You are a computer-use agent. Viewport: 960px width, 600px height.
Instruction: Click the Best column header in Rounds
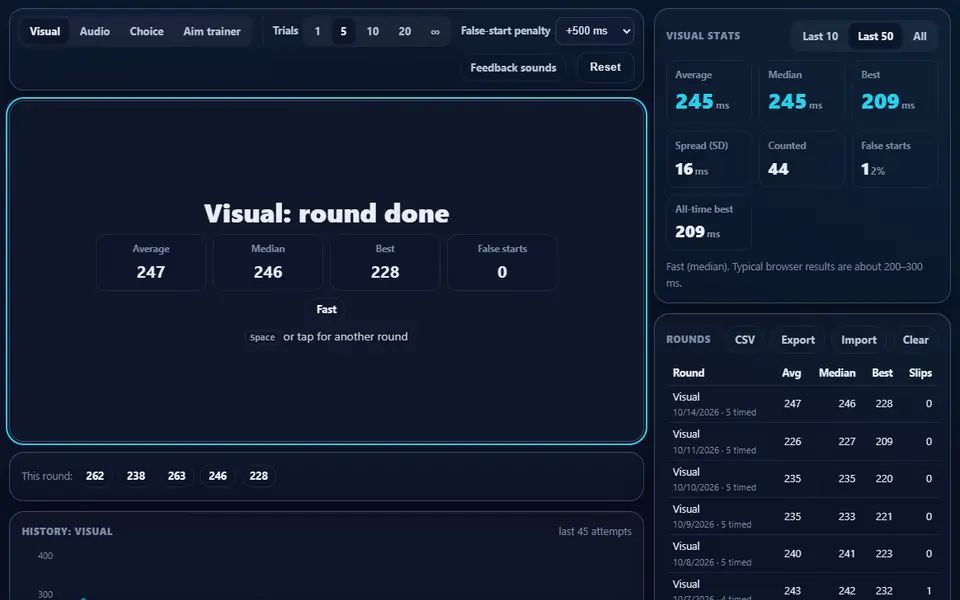tap(882, 373)
